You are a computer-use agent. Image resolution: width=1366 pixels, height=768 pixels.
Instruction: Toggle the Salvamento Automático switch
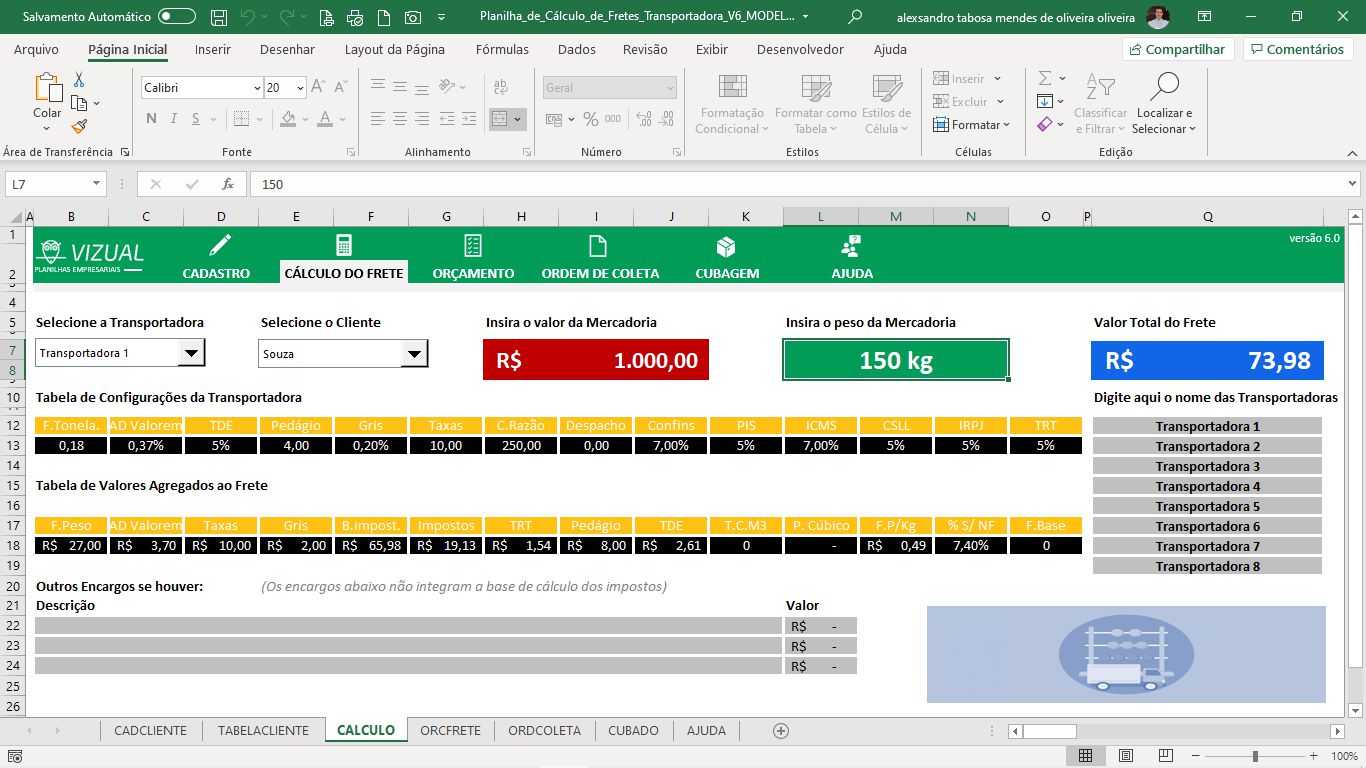coord(177,16)
